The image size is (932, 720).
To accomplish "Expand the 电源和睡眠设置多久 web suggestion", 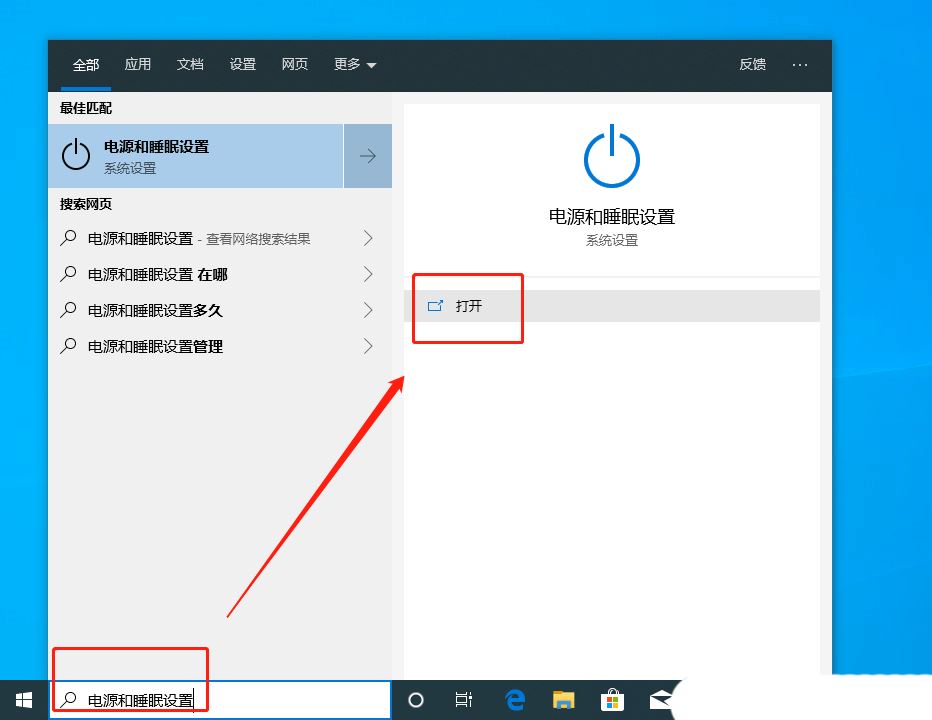I will tap(368, 310).
